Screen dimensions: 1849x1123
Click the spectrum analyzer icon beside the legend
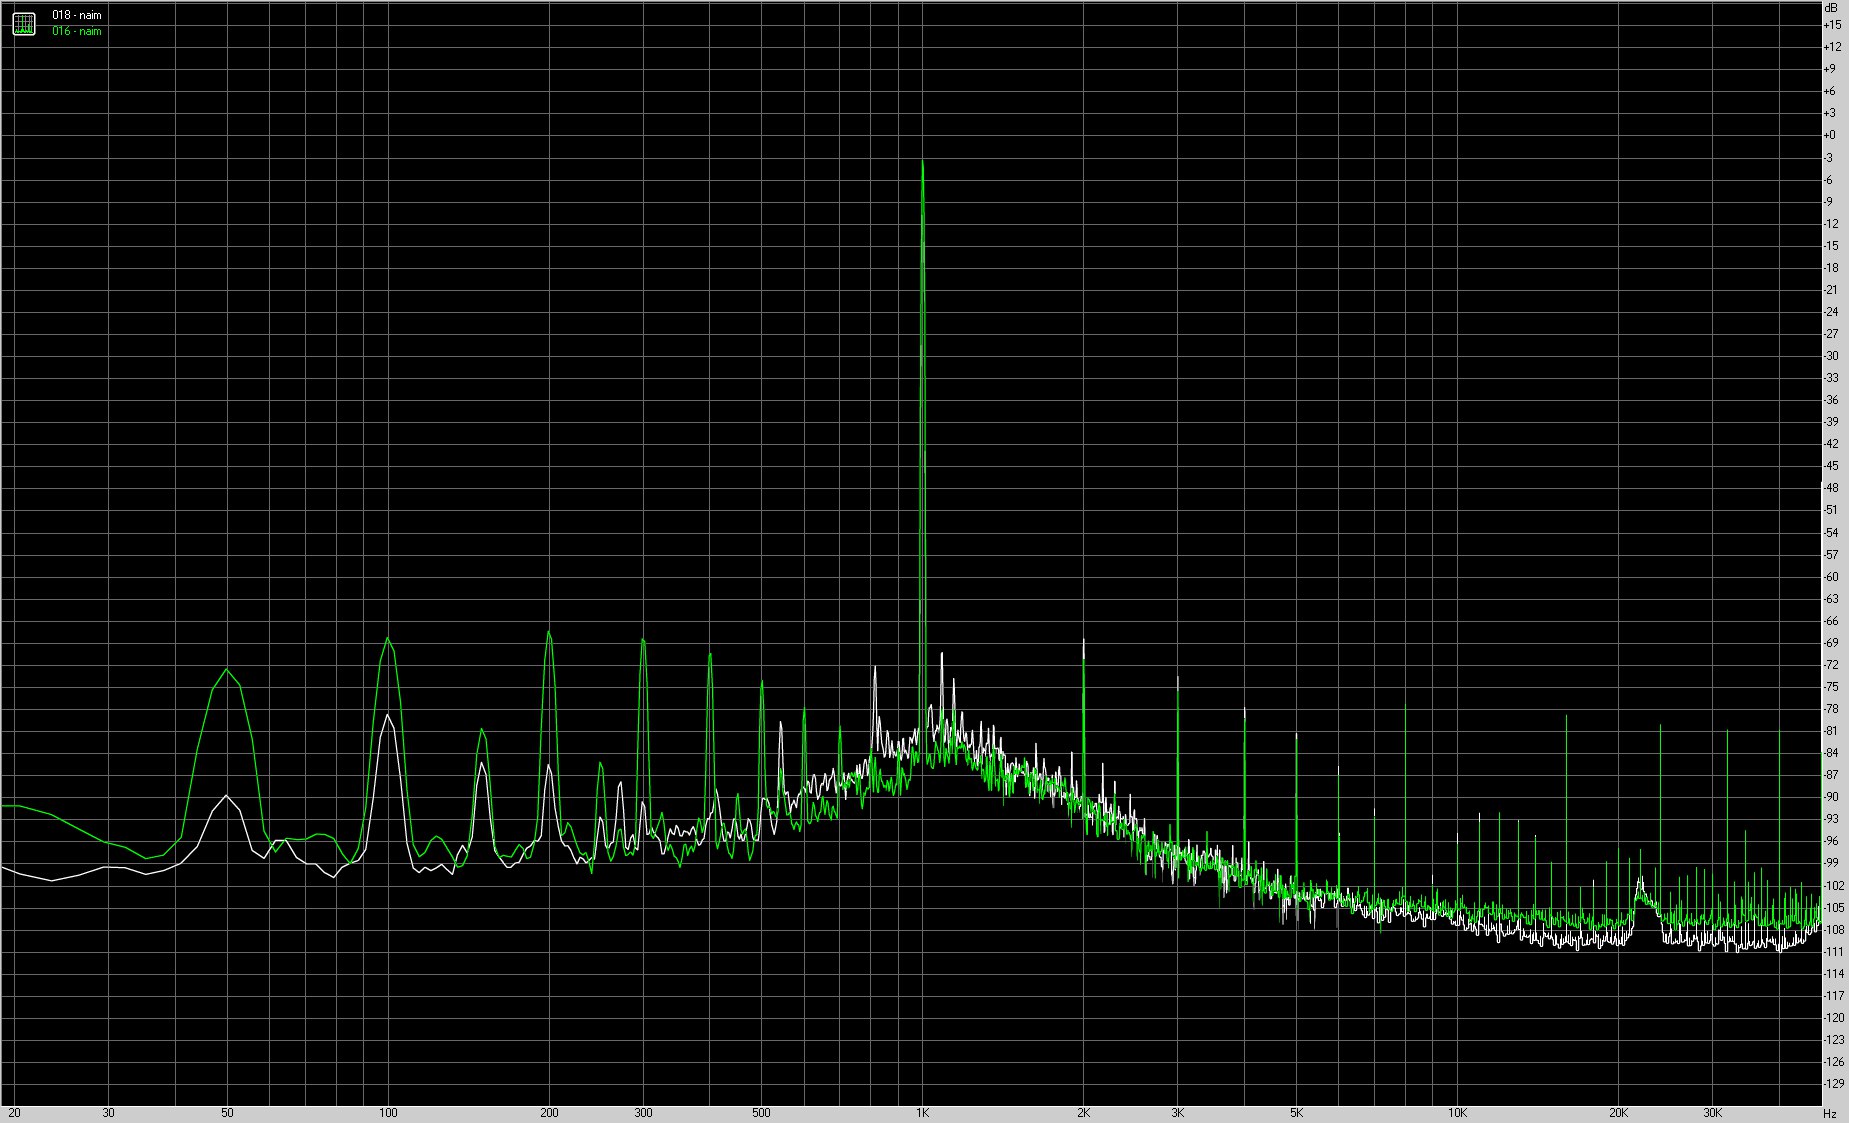(x=24, y=23)
